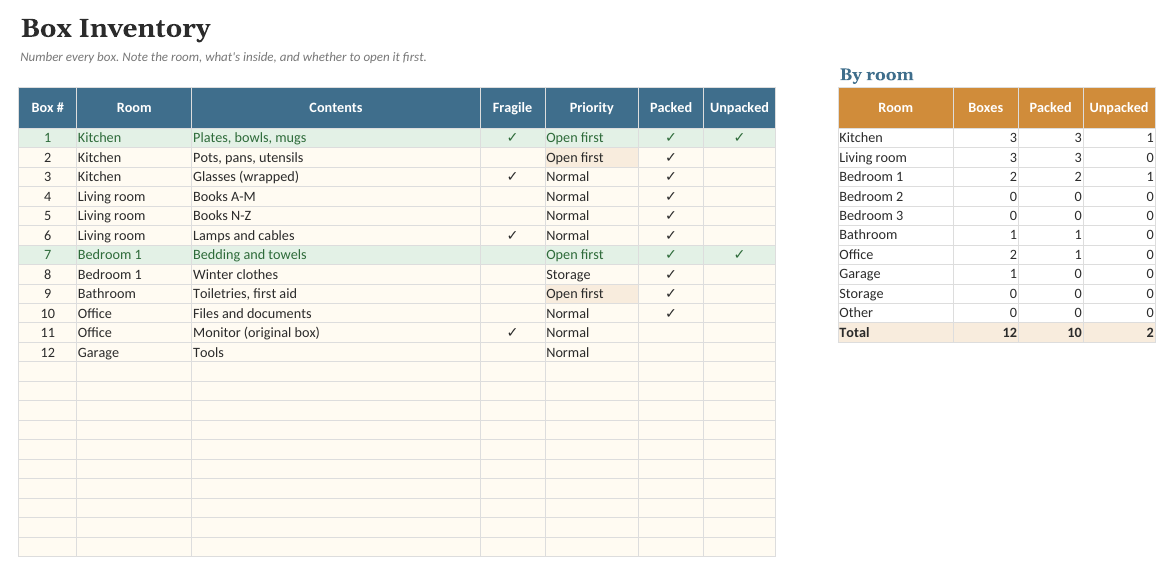Viewport: 1174px width, 575px height.
Task: Select the first empty Contents cell below Tools
Action: [335, 371]
